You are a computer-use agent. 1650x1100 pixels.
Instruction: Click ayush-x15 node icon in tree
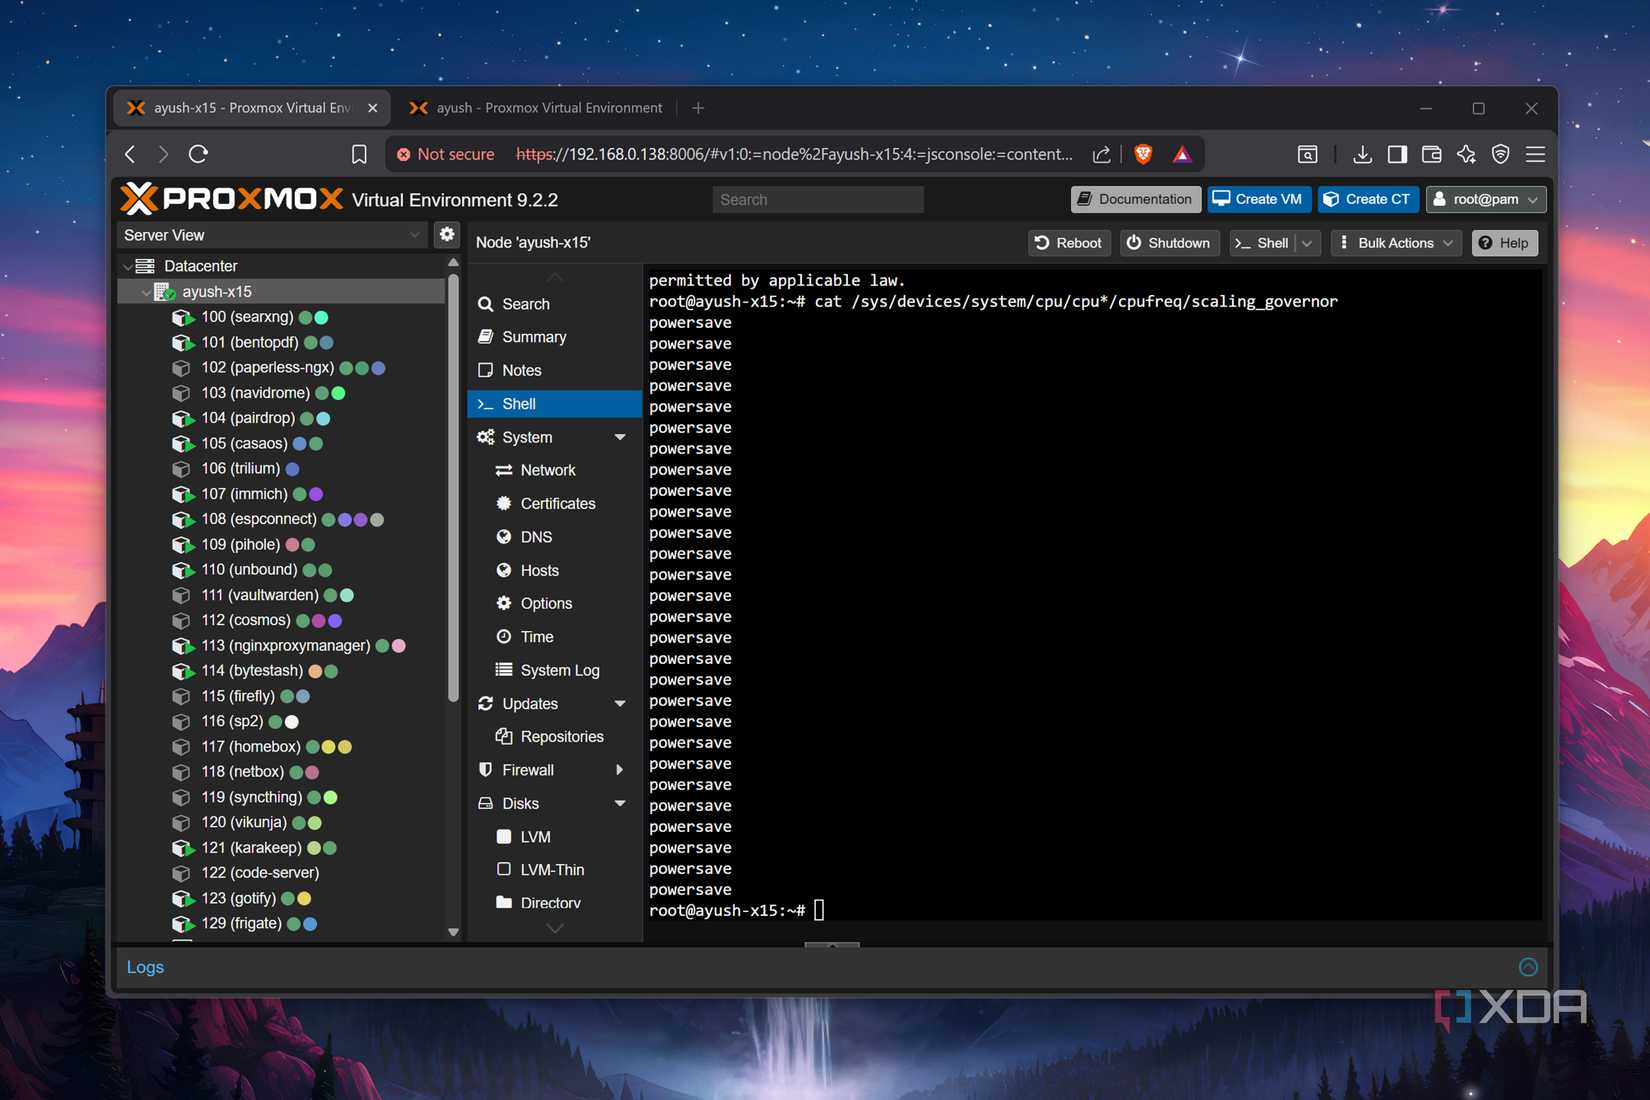click(165, 292)
